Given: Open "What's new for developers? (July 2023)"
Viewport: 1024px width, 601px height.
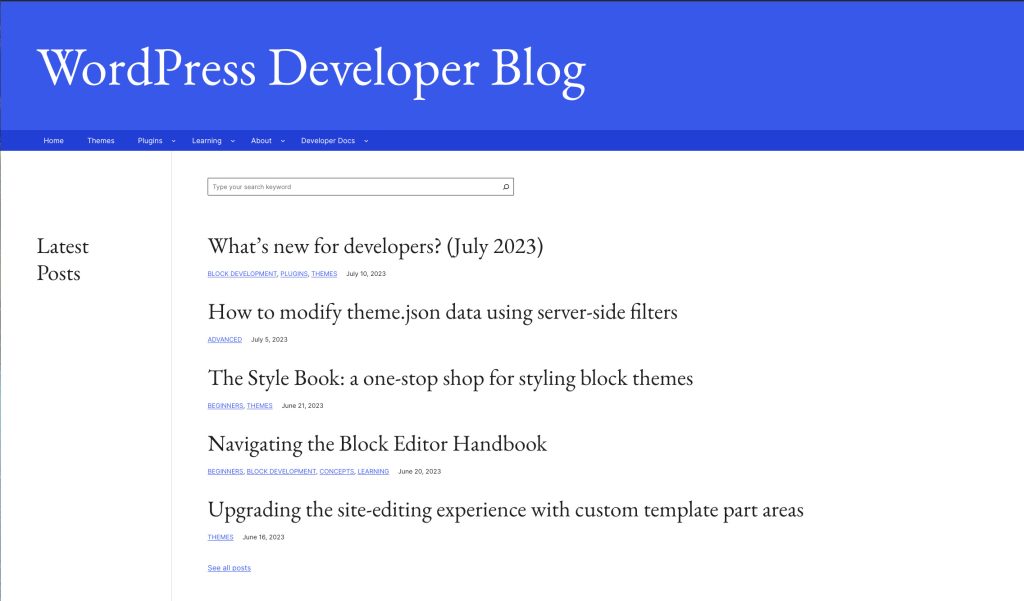Looking at the screenshot, I should coord(376,247).
